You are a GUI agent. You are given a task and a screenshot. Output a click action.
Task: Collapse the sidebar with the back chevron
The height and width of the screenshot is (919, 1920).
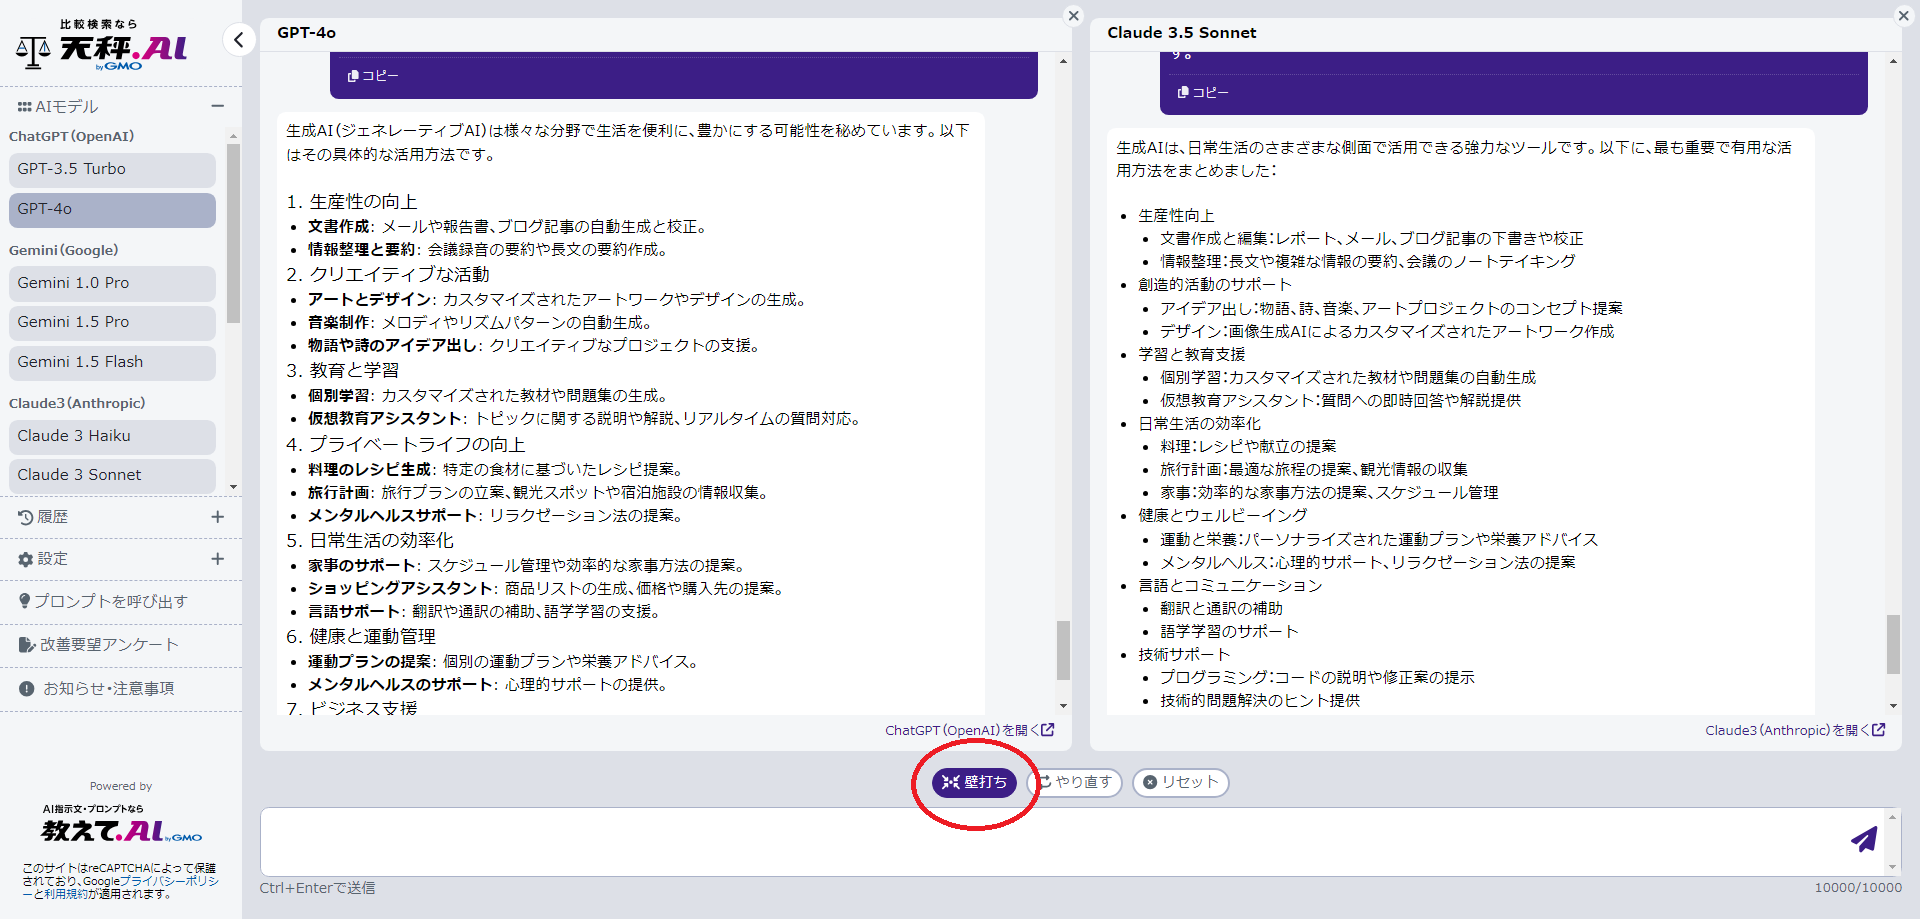238,40
